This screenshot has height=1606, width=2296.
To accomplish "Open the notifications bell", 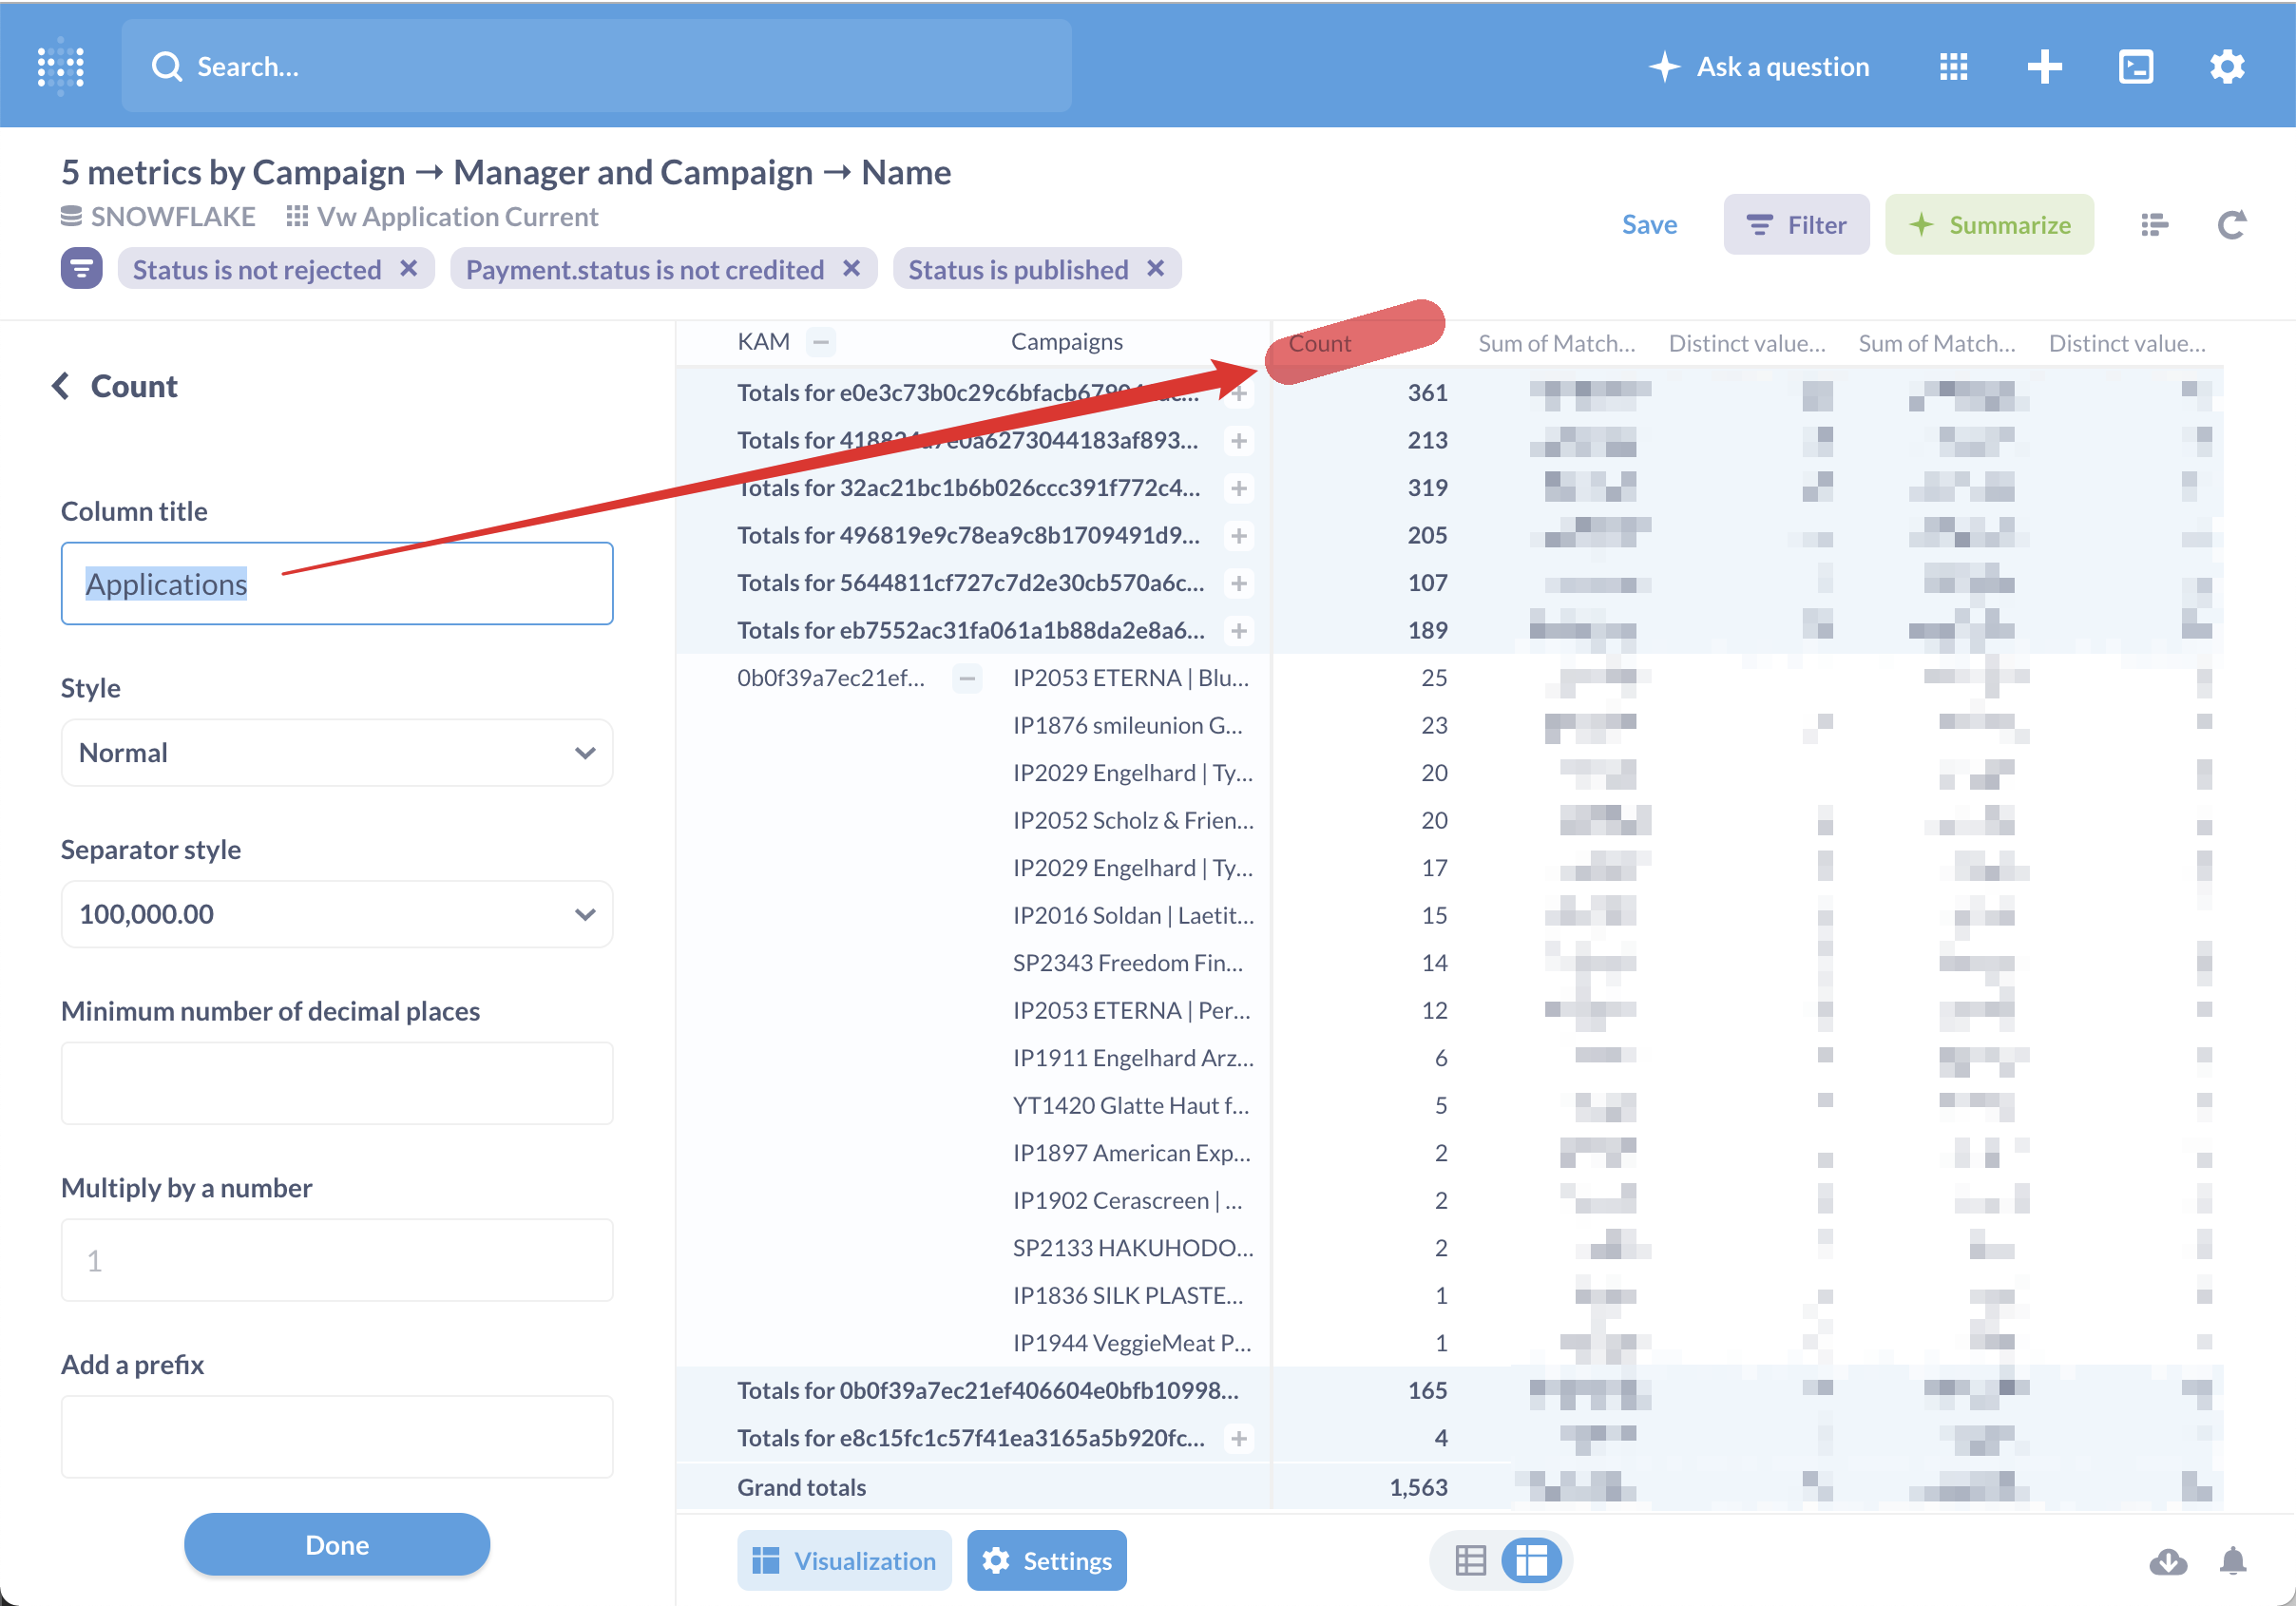I will (2235, 1560).
